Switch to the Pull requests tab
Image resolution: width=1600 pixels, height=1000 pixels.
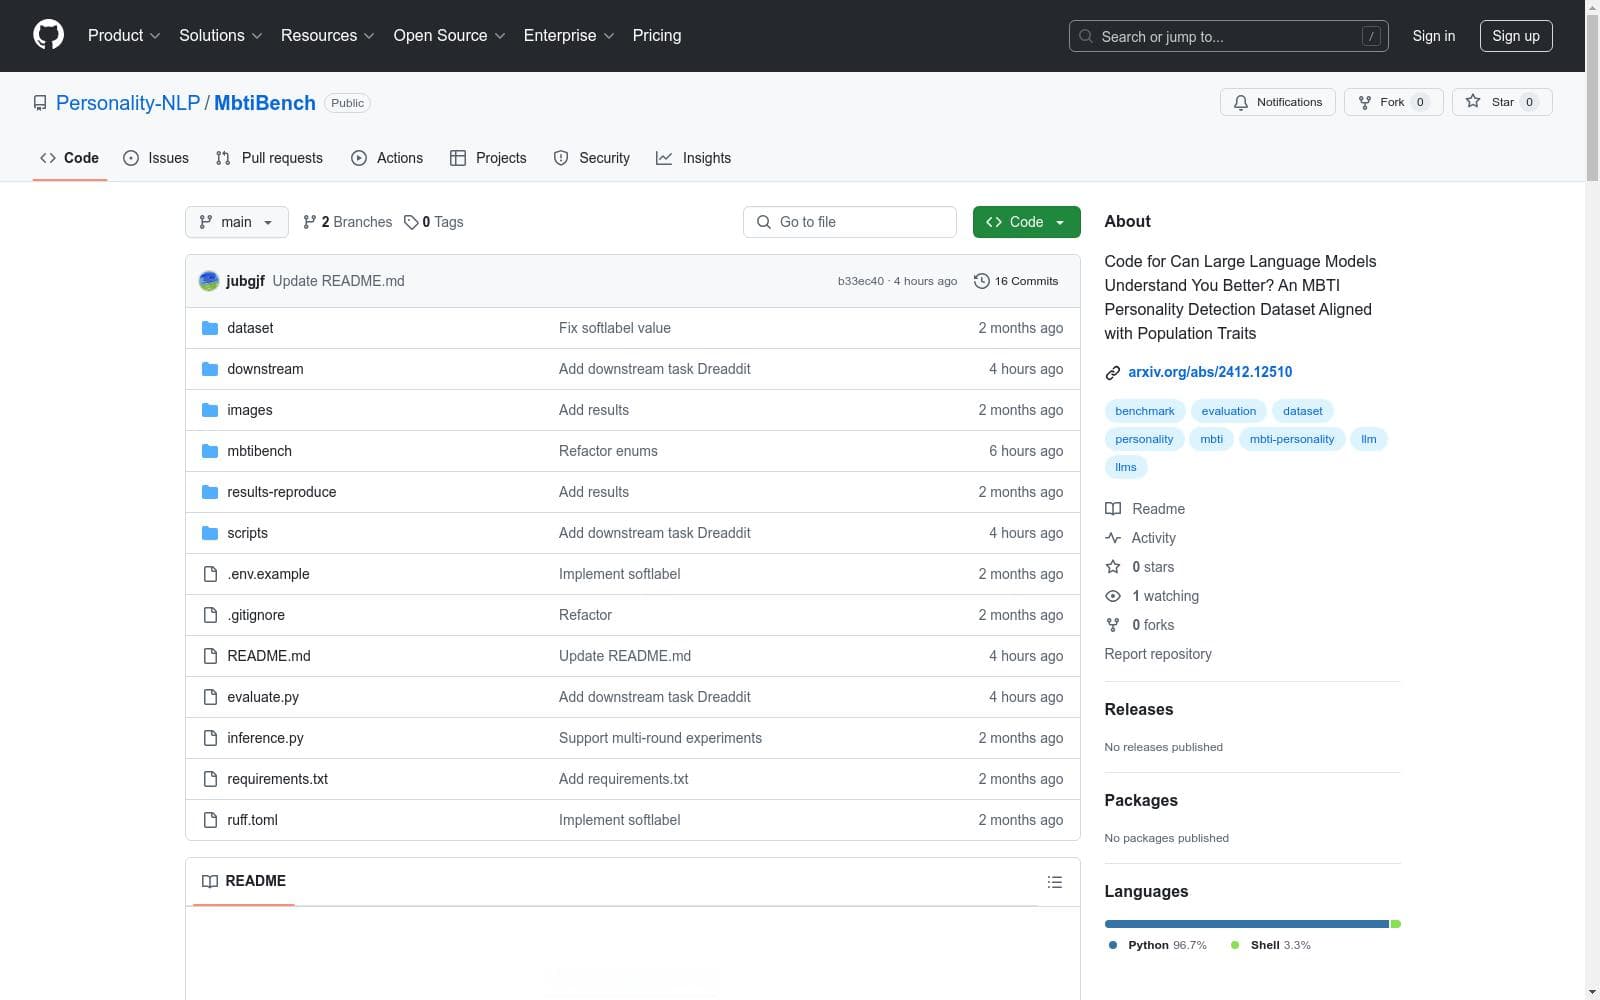[269, 158]
